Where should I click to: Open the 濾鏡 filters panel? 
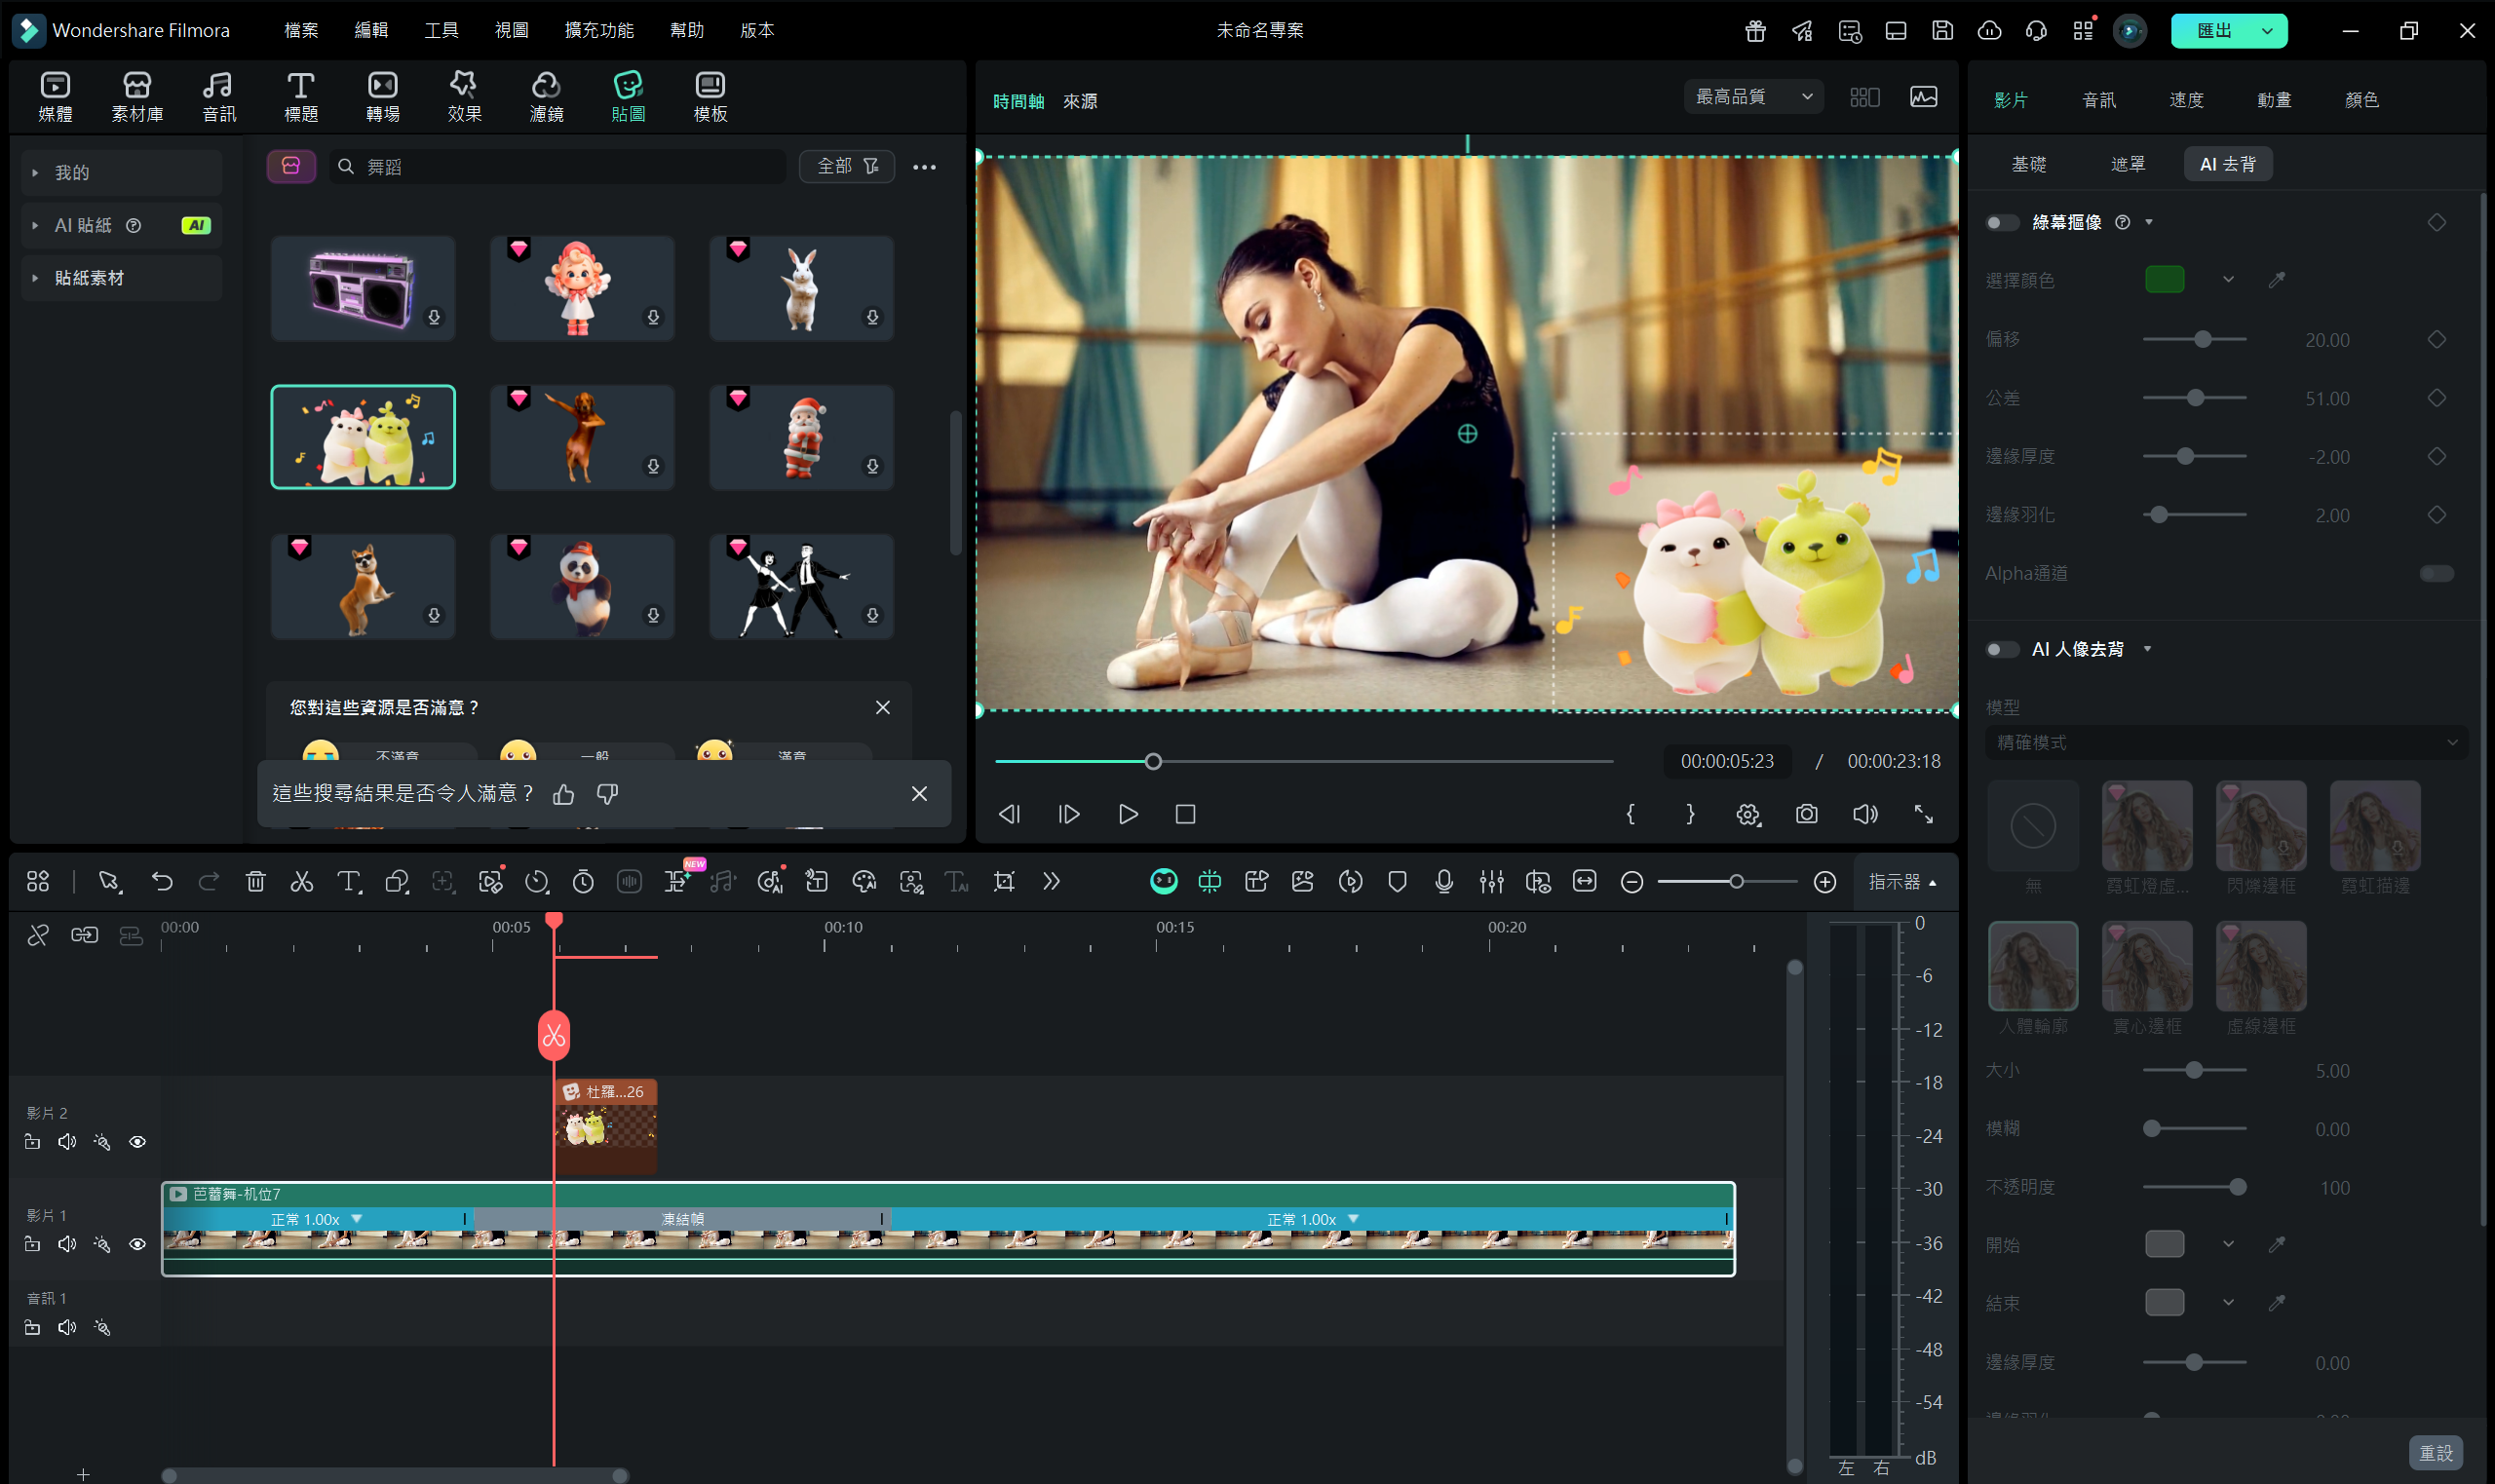[546, 97]
